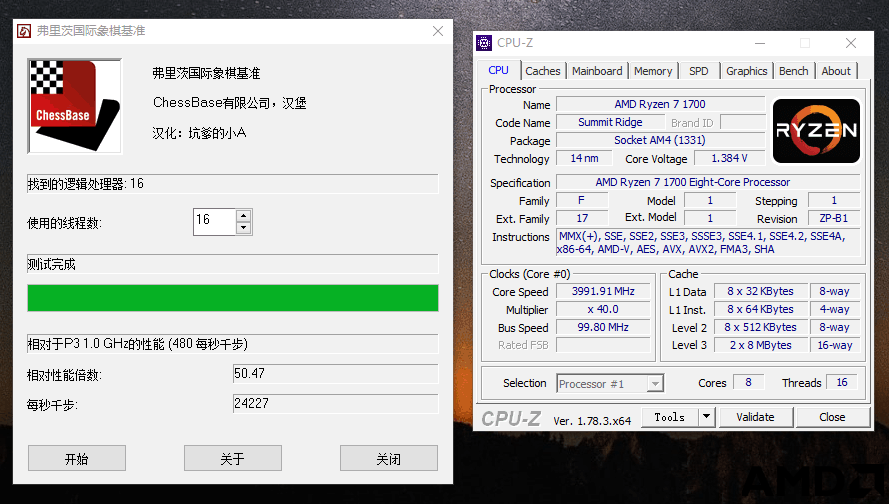Click the 关于 (About) button in Fritz benchmark
Image resolution: width=889 pixels, height=504 pixels.
coord(232,458)
